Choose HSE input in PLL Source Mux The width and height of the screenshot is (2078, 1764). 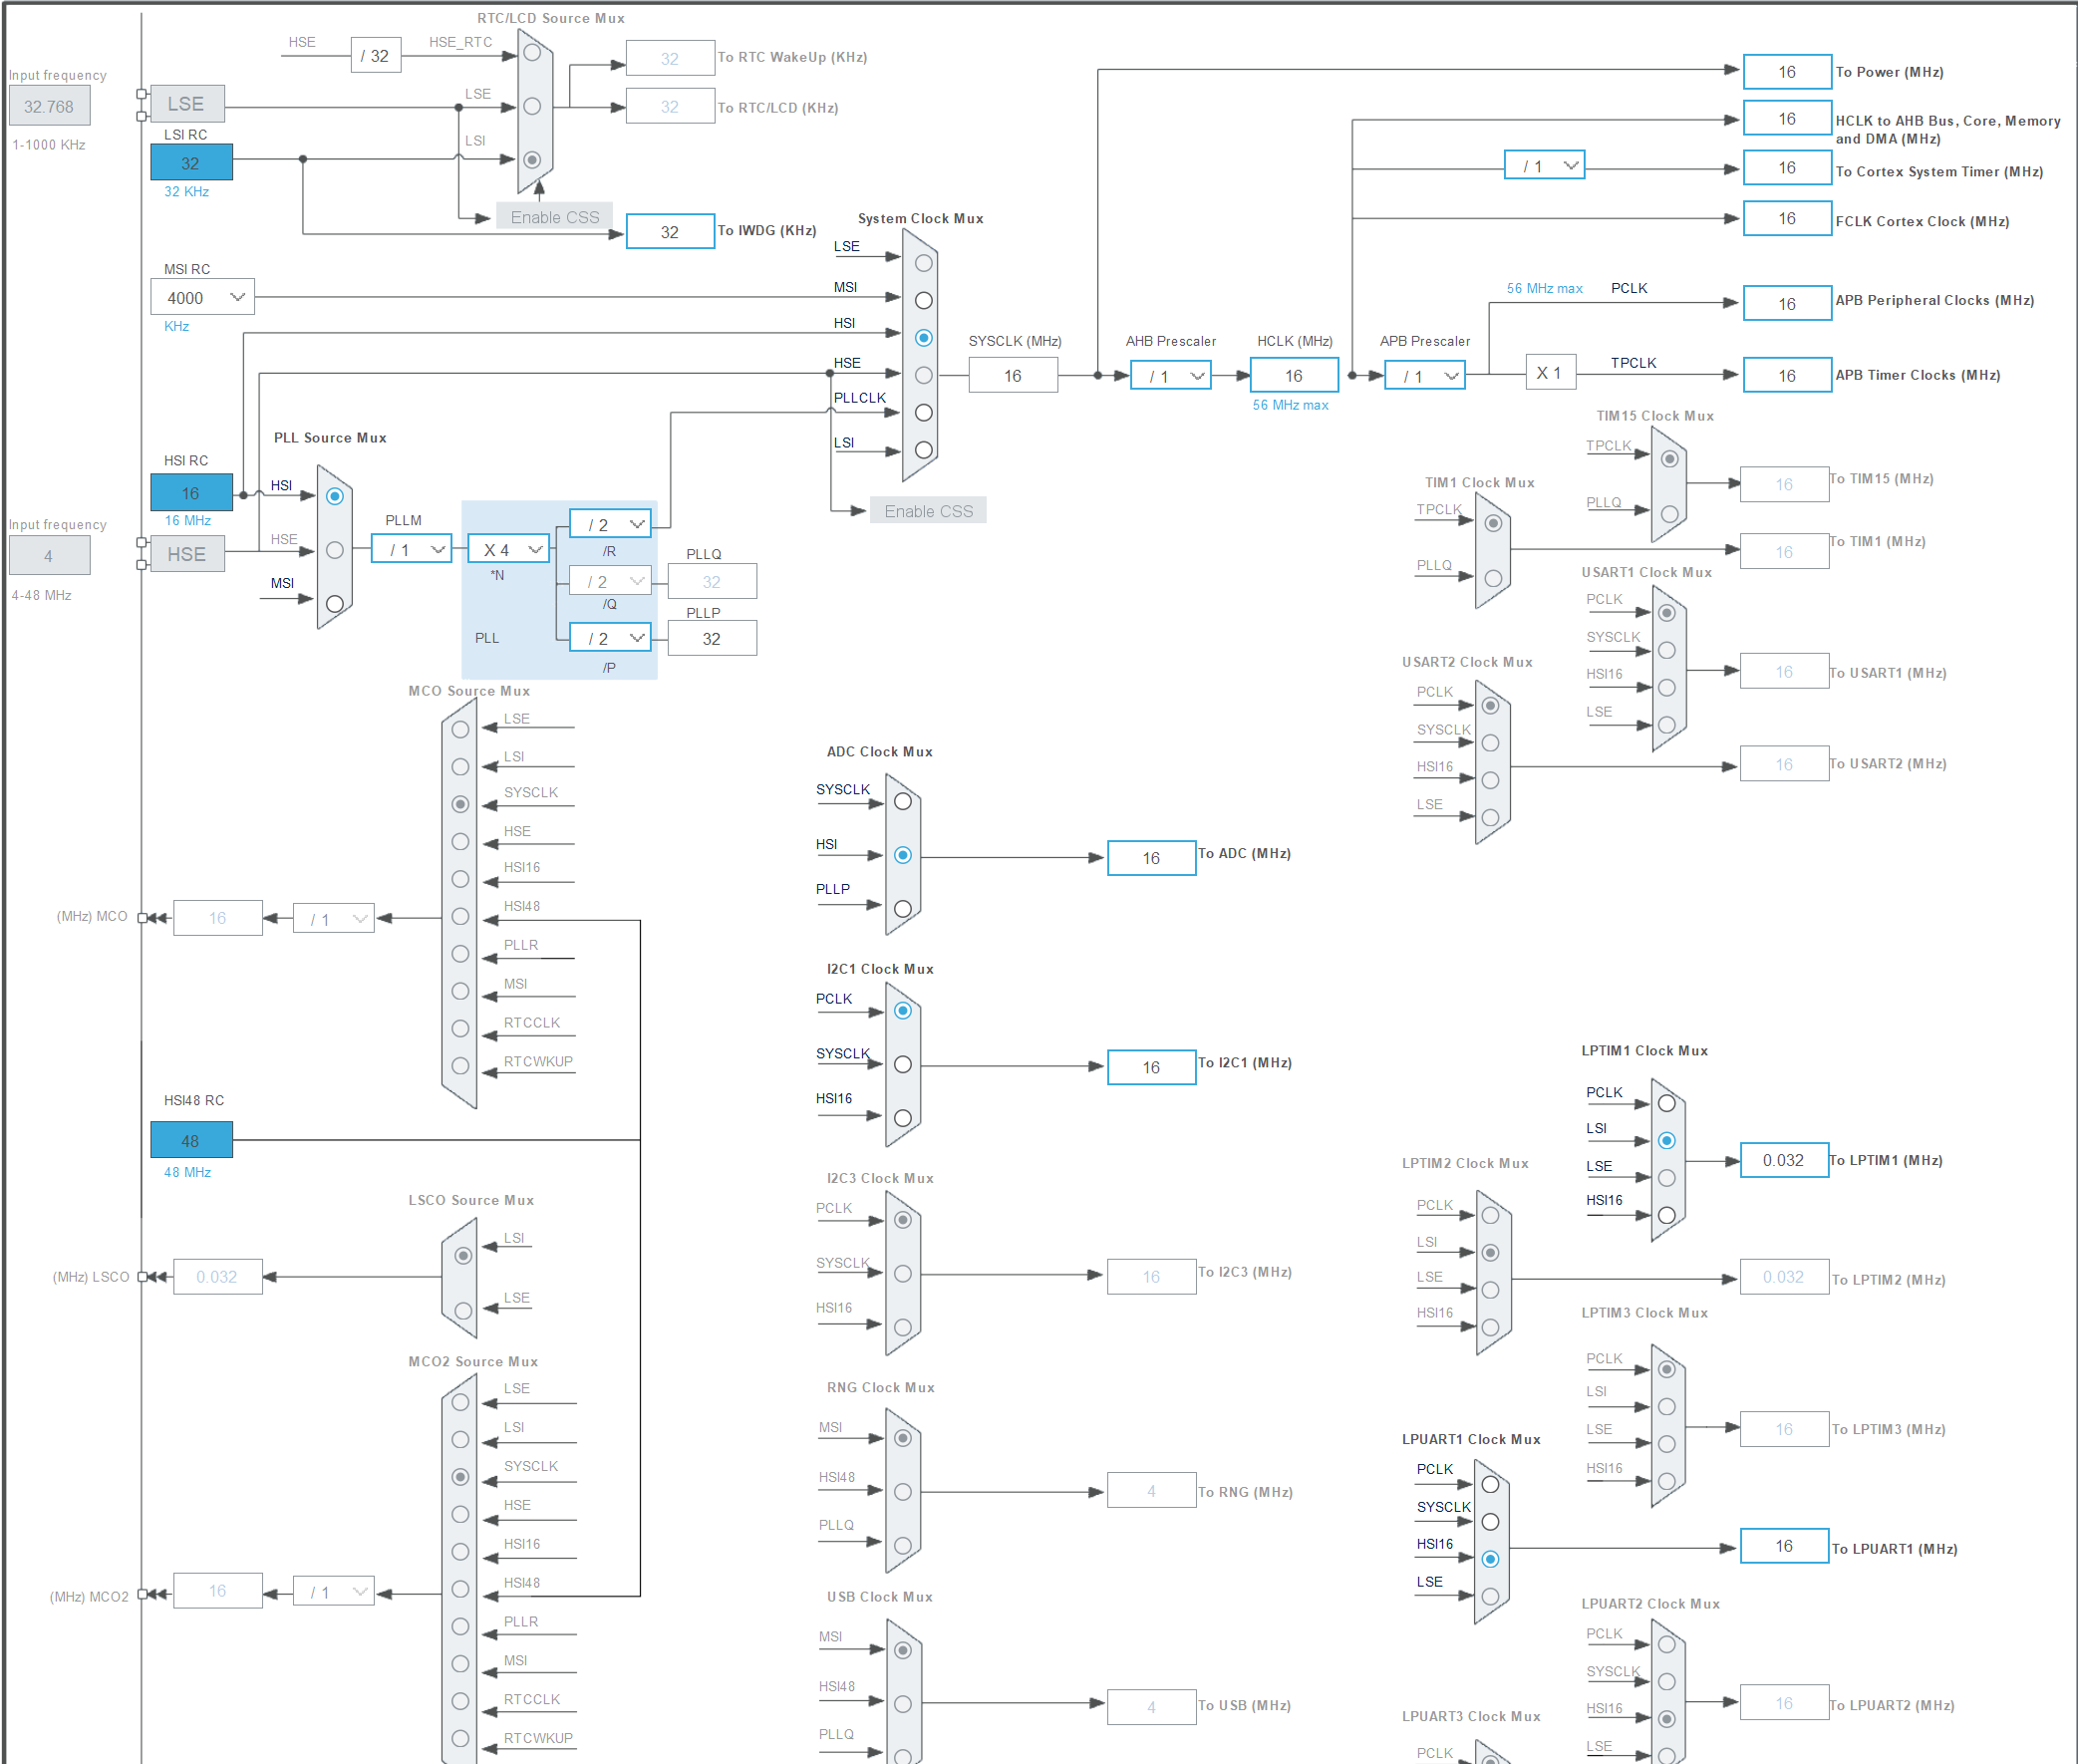click(335, 549)
